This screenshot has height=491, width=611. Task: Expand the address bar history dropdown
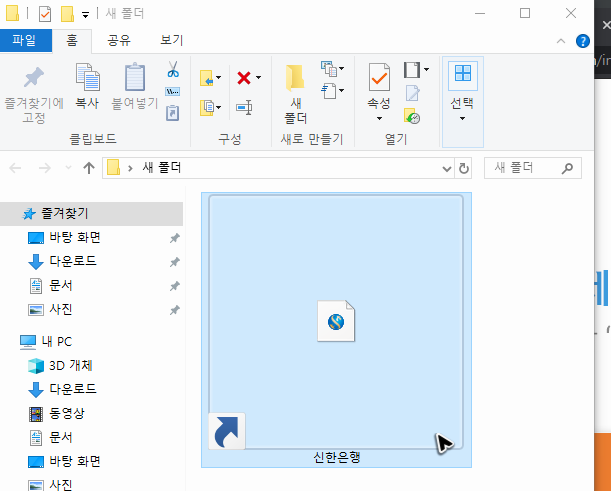tap(447, 168)
